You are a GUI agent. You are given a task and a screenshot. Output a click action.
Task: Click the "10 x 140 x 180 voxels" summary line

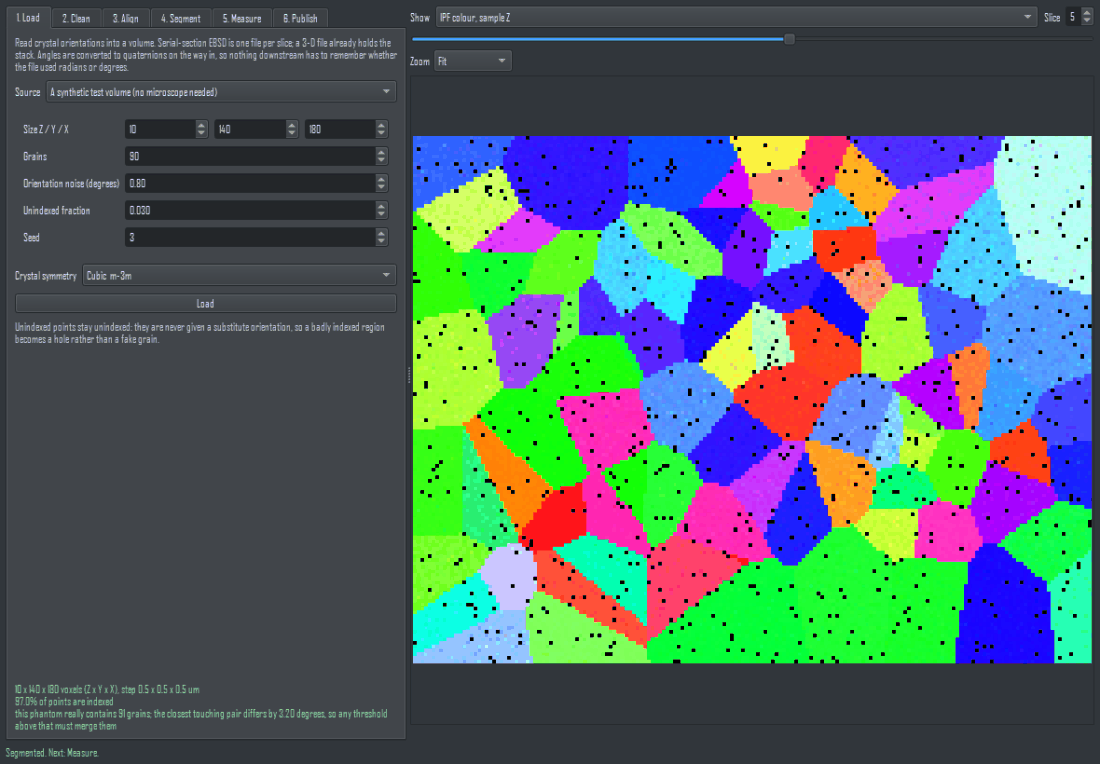coord(107,690)
